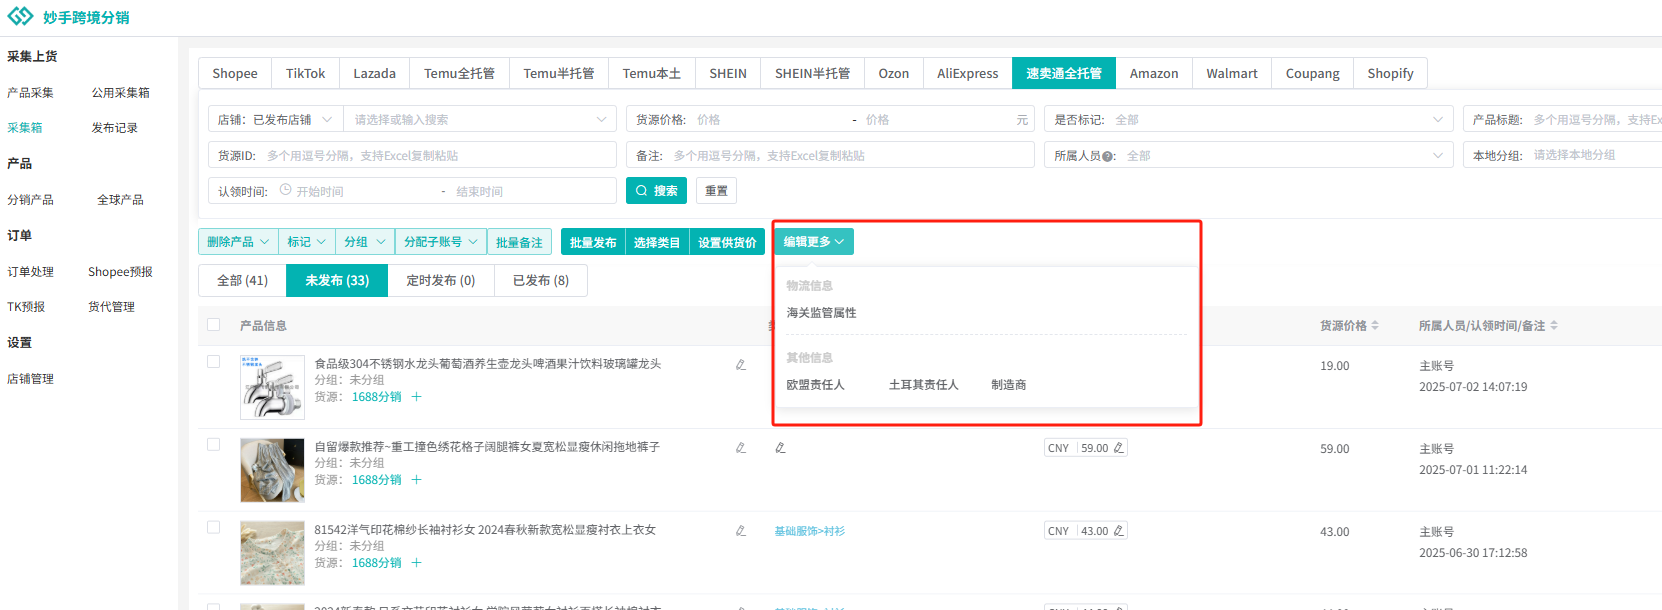Switch to the Temu全托管 tab
Image resolution: width=1662 pixels, height=610 pixels.
(459, 73)
